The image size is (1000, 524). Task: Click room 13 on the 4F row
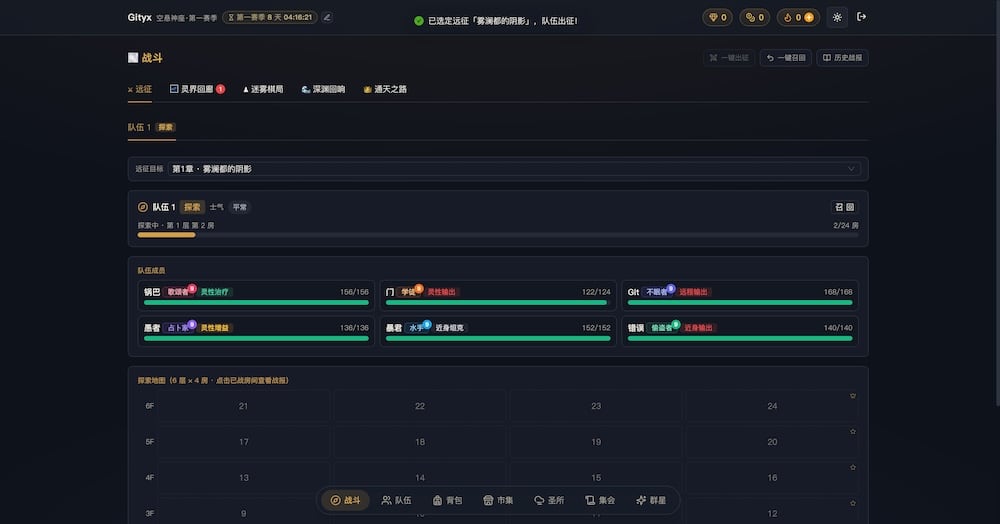(243, 477)
